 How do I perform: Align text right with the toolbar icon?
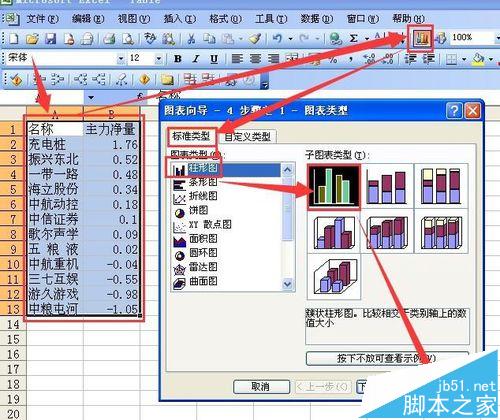tap(274, 59)
